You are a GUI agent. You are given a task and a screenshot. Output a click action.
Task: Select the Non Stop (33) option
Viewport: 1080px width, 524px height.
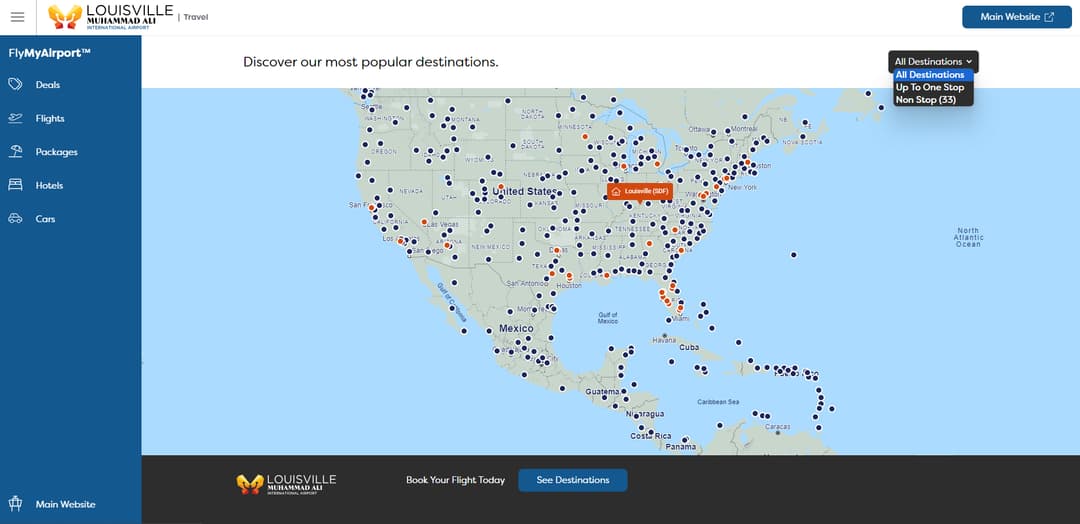(933, 100)
